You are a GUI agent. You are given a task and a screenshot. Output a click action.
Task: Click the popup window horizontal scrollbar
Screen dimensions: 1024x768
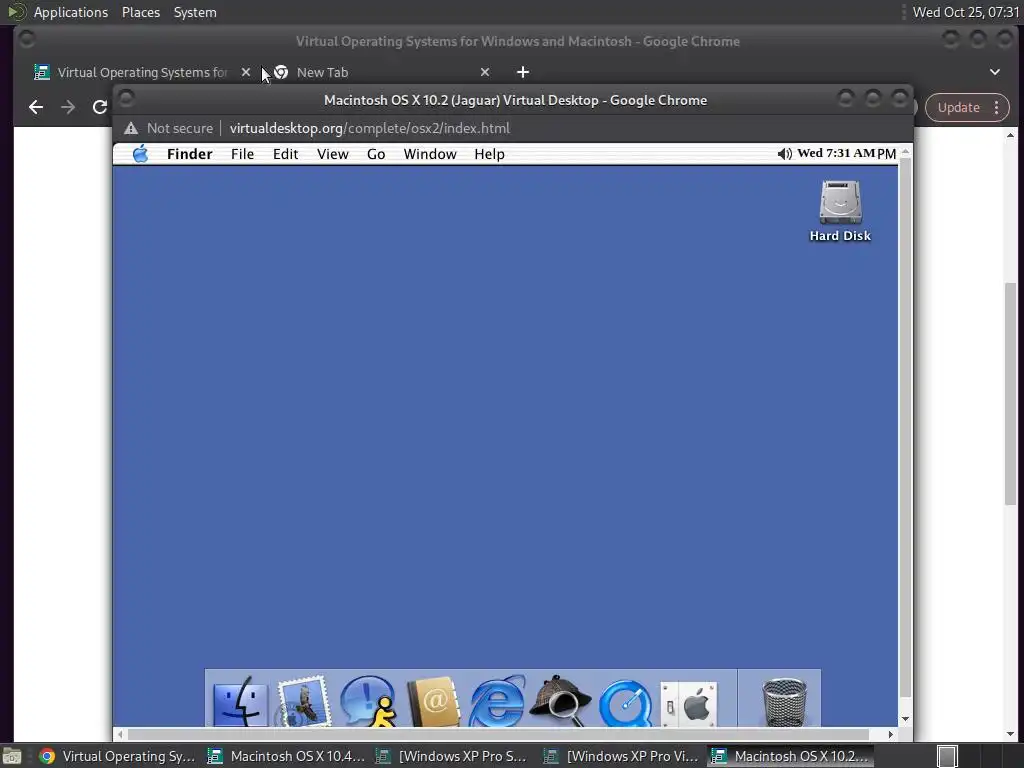pos(498,734)
